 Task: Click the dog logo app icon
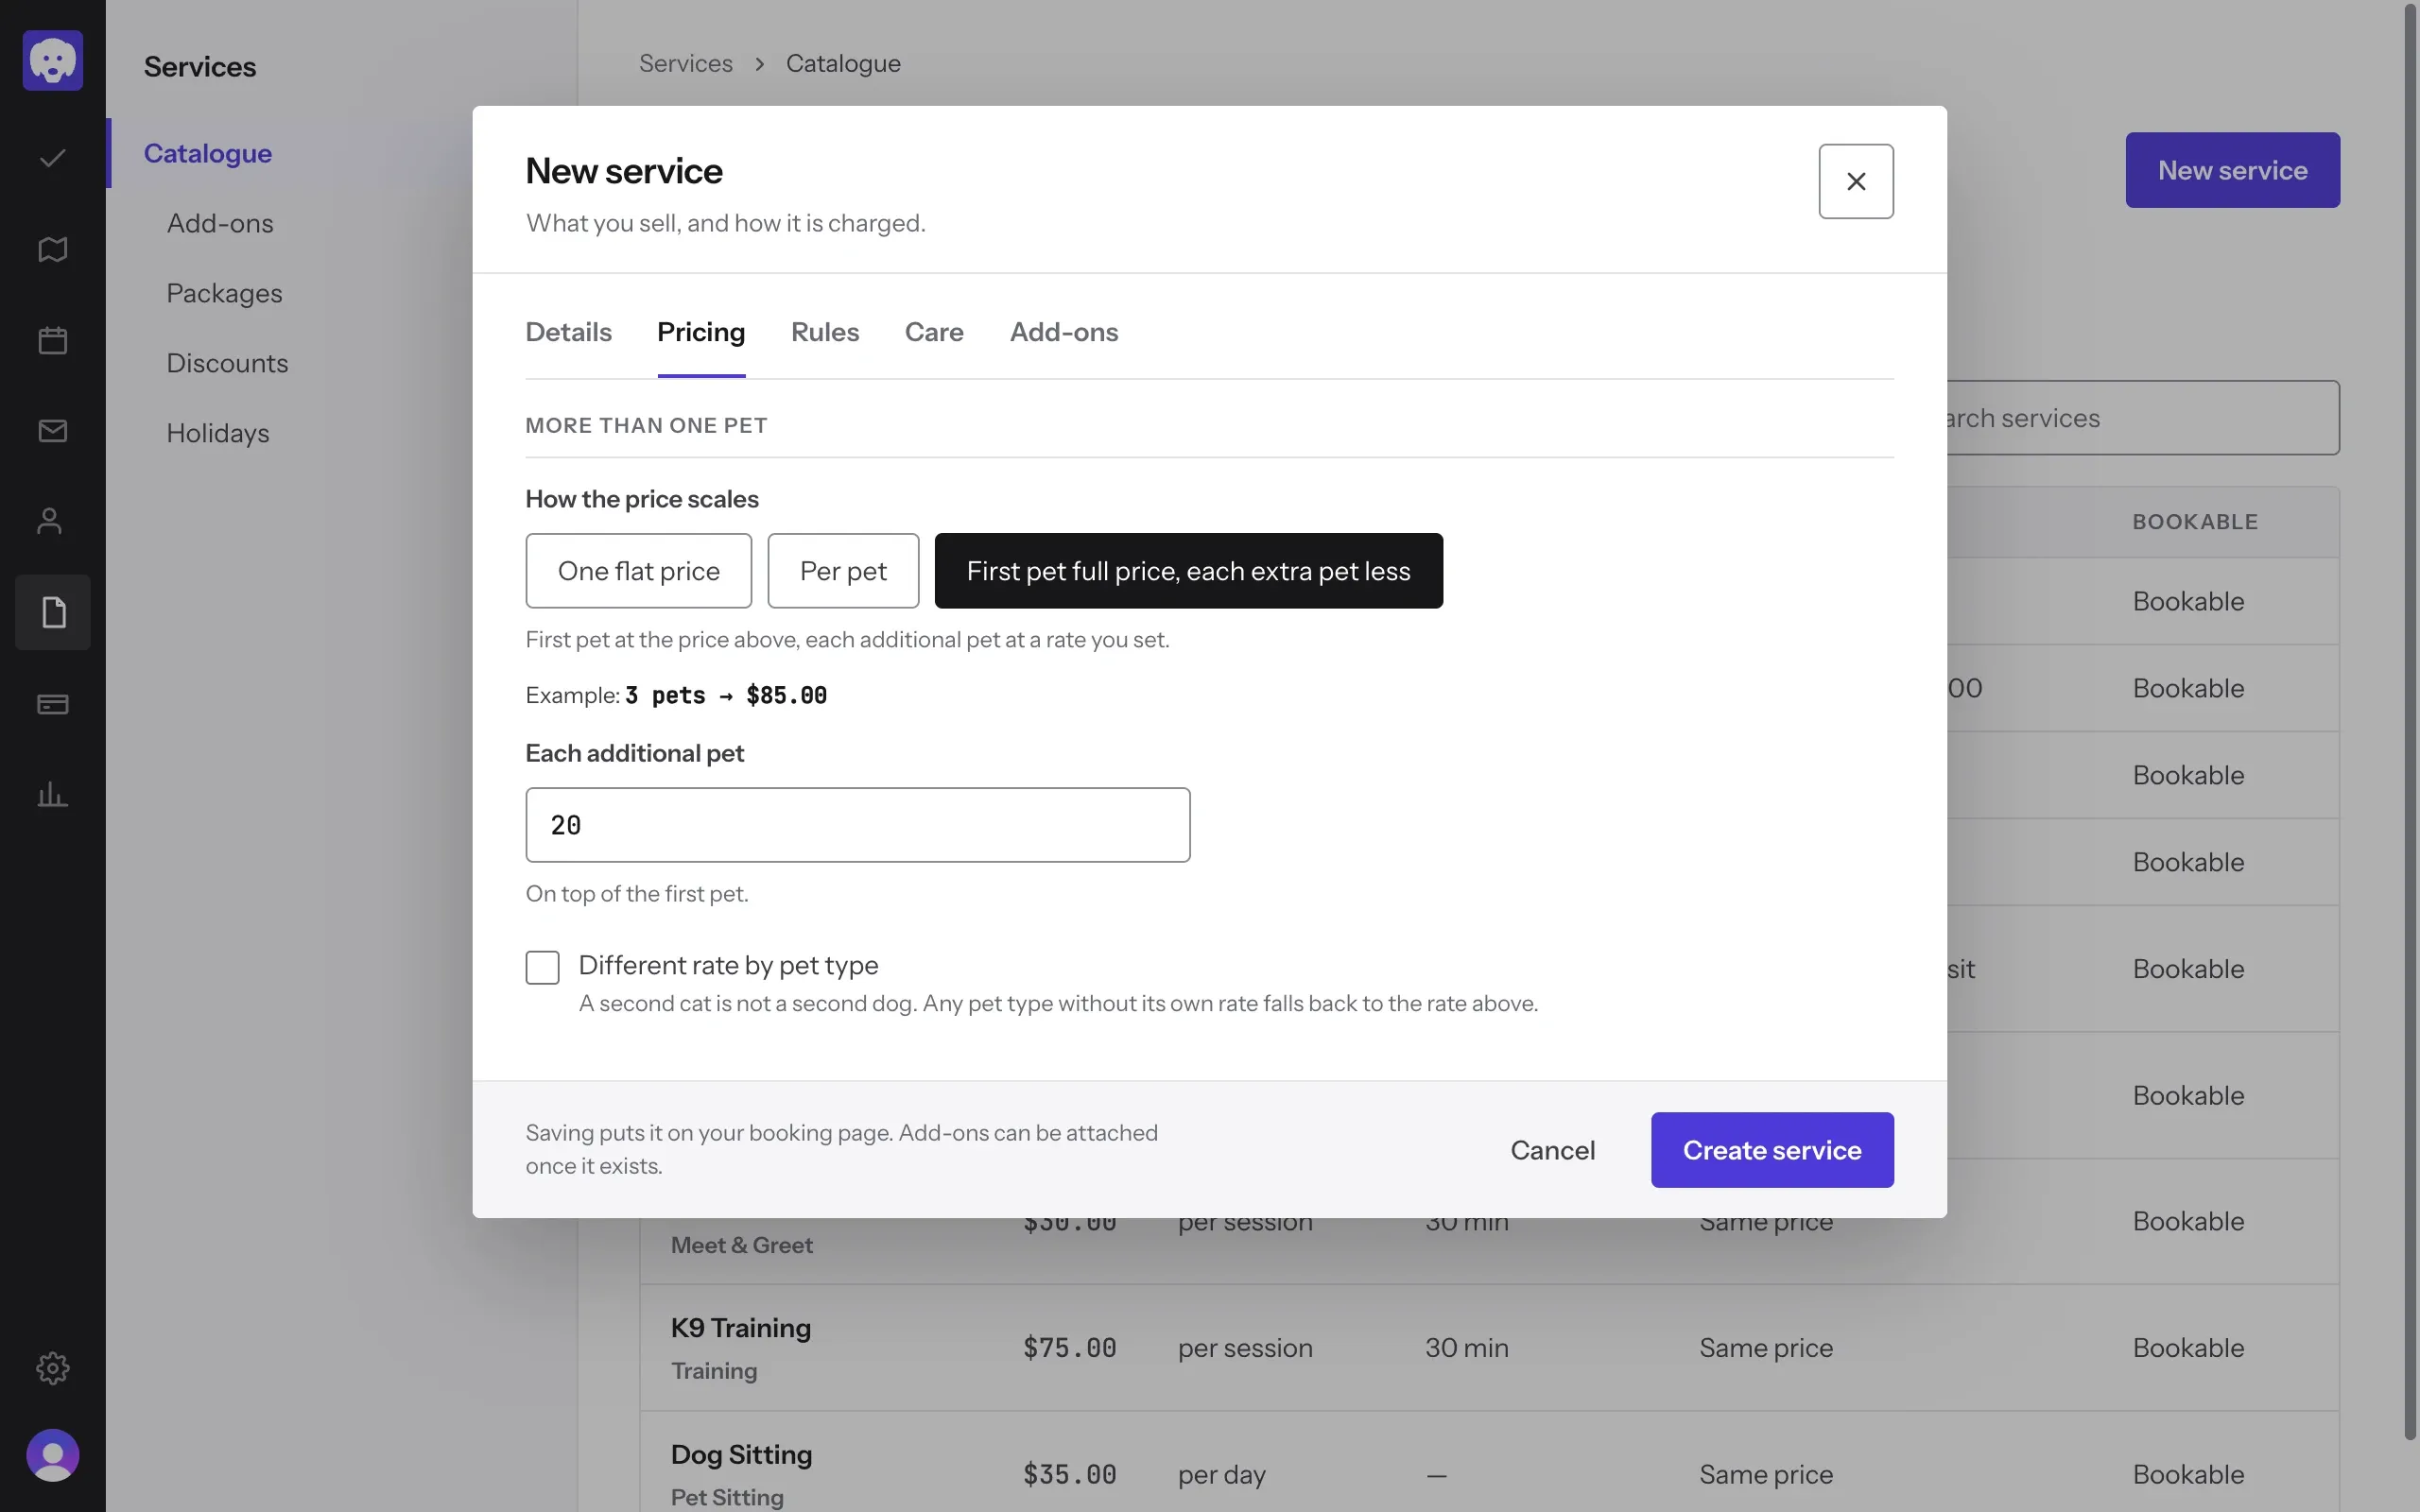coord(52,60)
